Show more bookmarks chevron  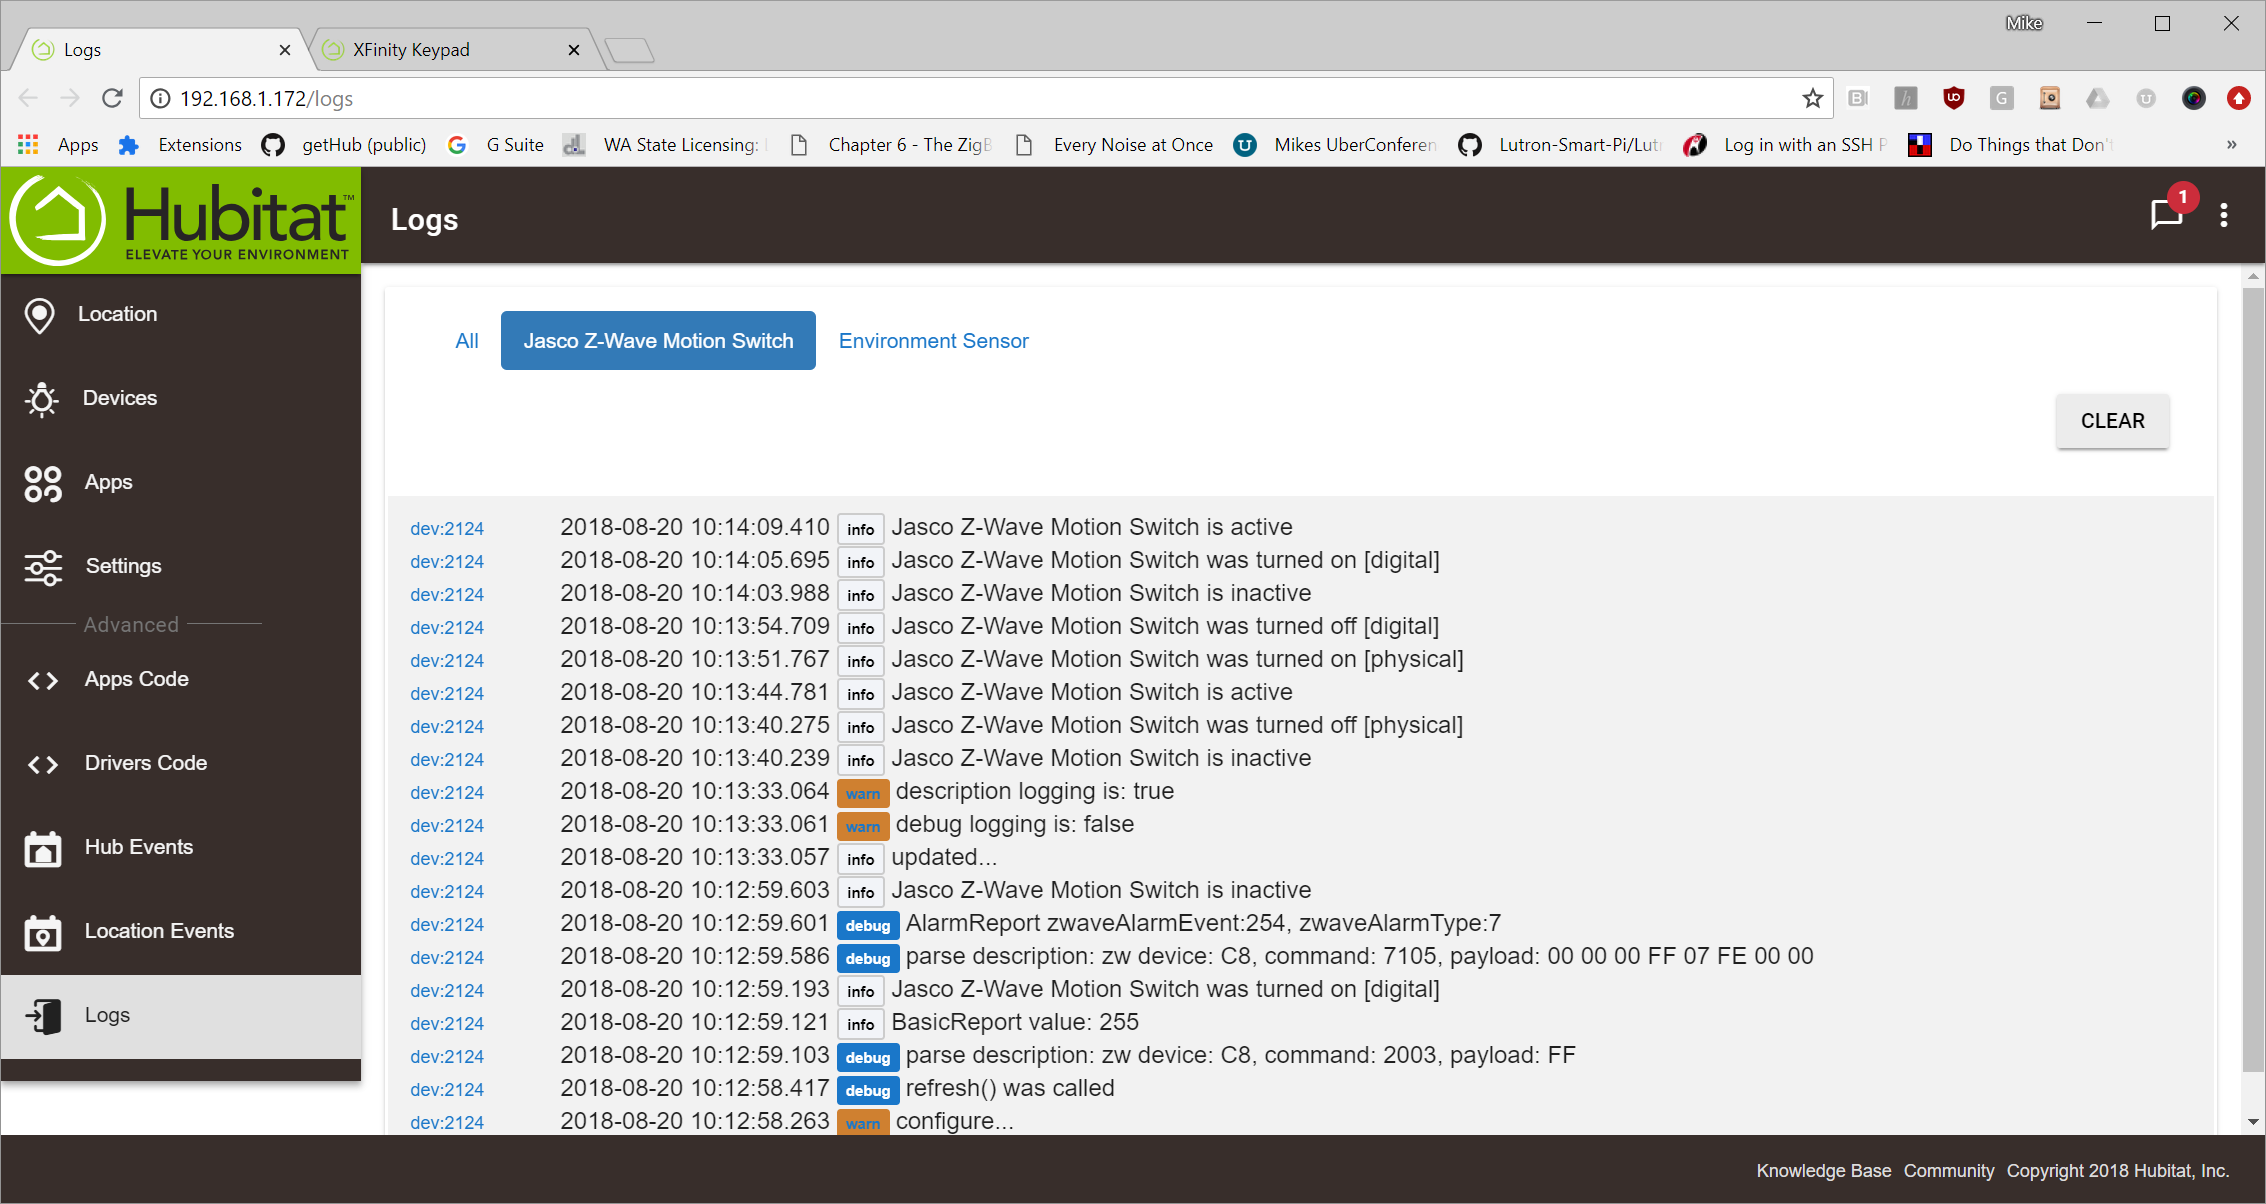[x=2231, y=145]
